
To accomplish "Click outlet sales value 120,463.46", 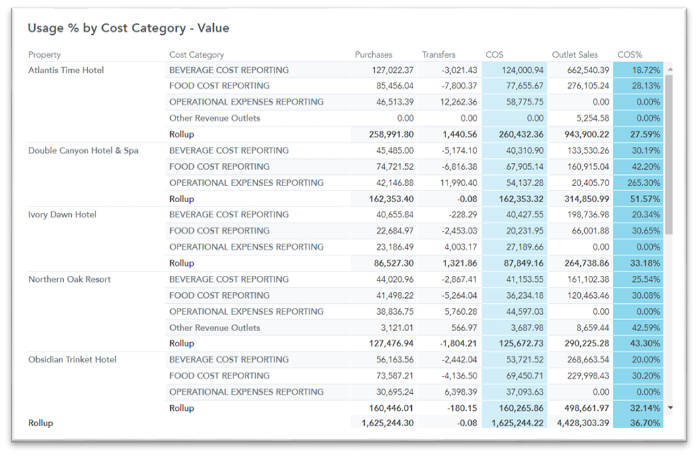I will pos(588,295).
